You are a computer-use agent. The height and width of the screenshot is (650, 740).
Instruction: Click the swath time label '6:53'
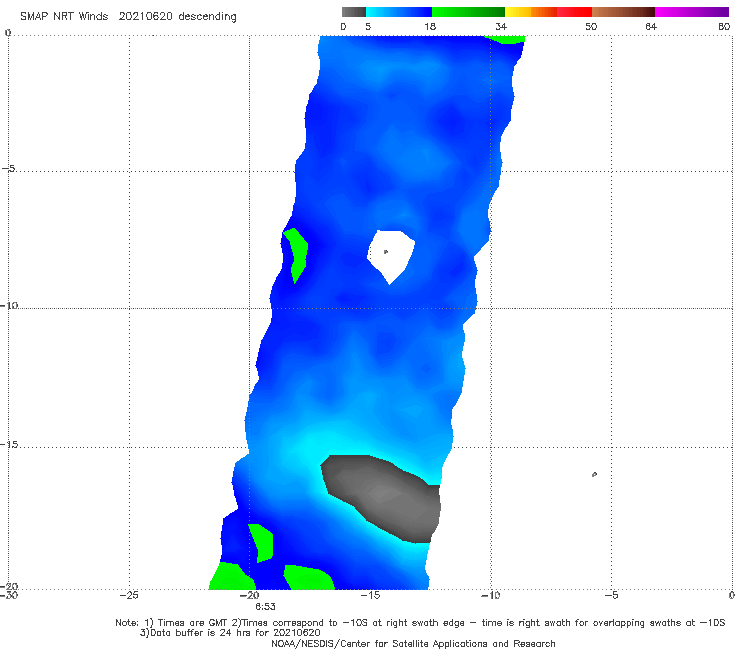265,606
